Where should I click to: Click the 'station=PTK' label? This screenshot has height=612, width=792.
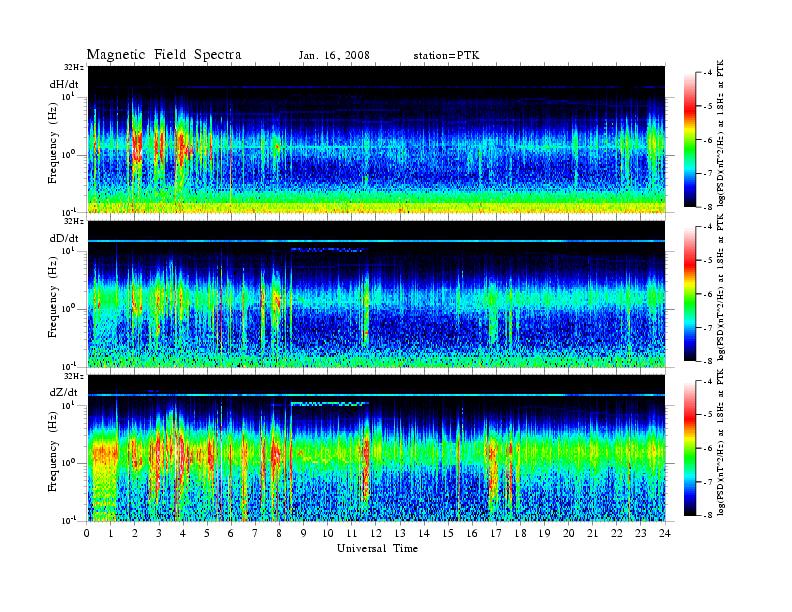tap(446, 56)
